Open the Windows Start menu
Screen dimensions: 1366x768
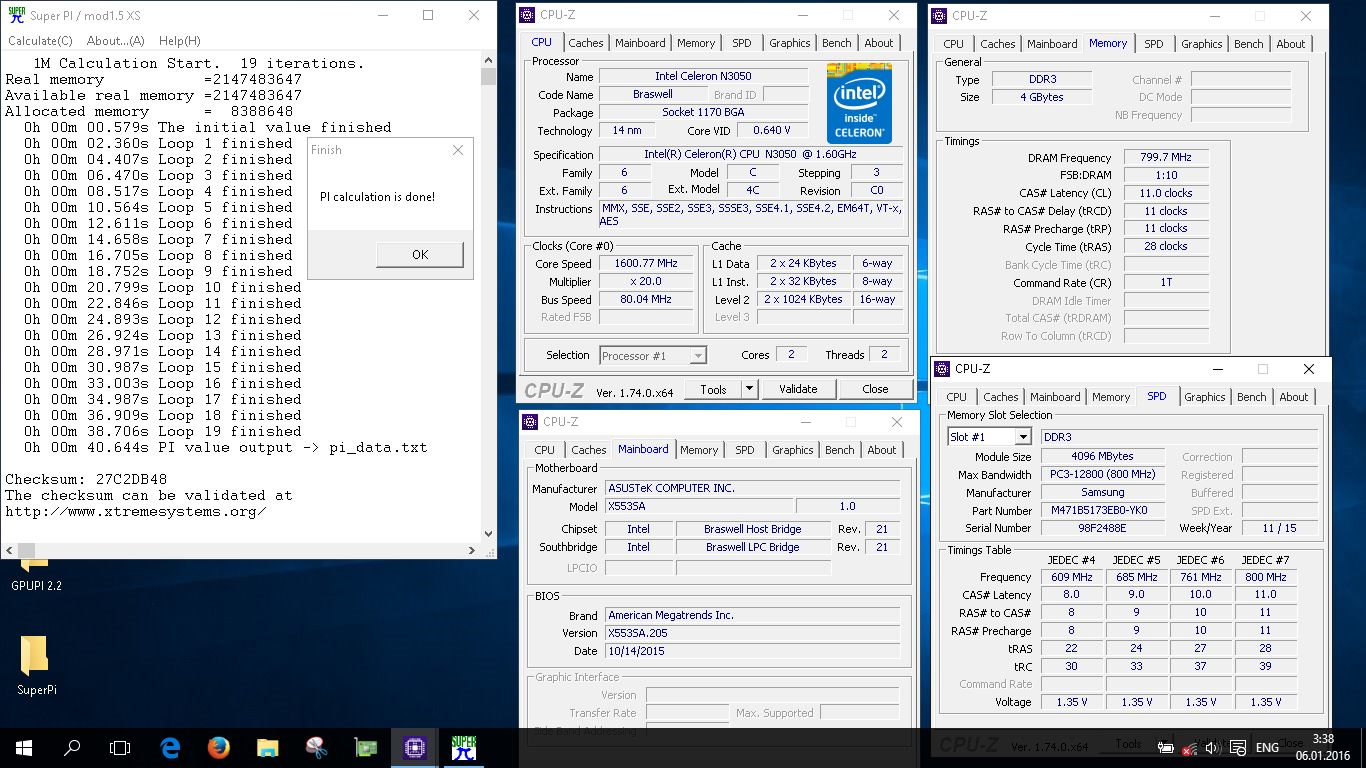23,747
